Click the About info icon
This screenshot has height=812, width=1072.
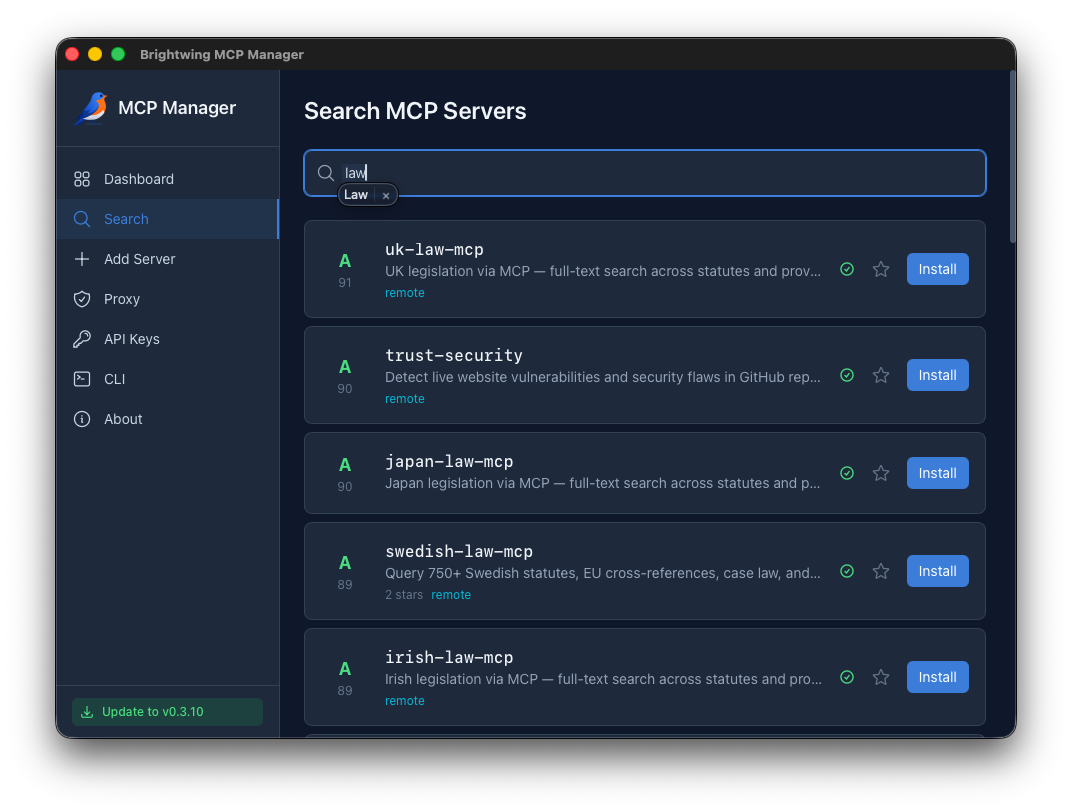[x=82, y=419]
